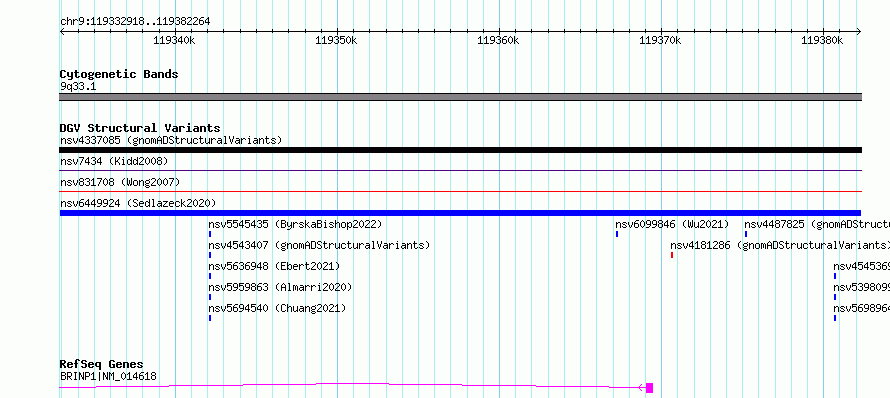Click the nsv831708 (Wong2007) label
This screenshot has width=890, height=398.
[x=120, y=182]
